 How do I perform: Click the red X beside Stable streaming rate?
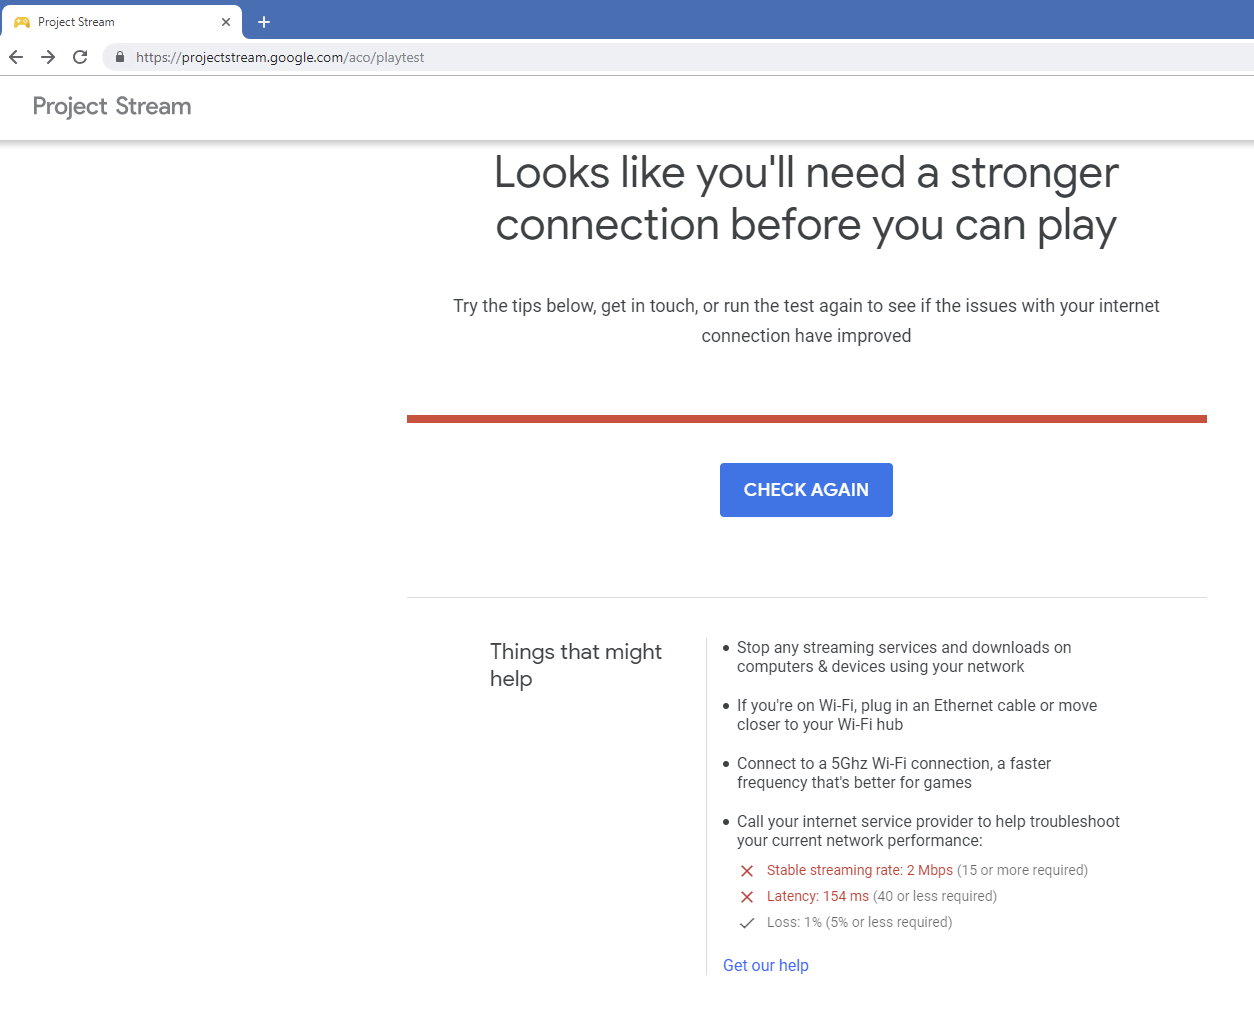pyautogui.click(x=746, y=871)
